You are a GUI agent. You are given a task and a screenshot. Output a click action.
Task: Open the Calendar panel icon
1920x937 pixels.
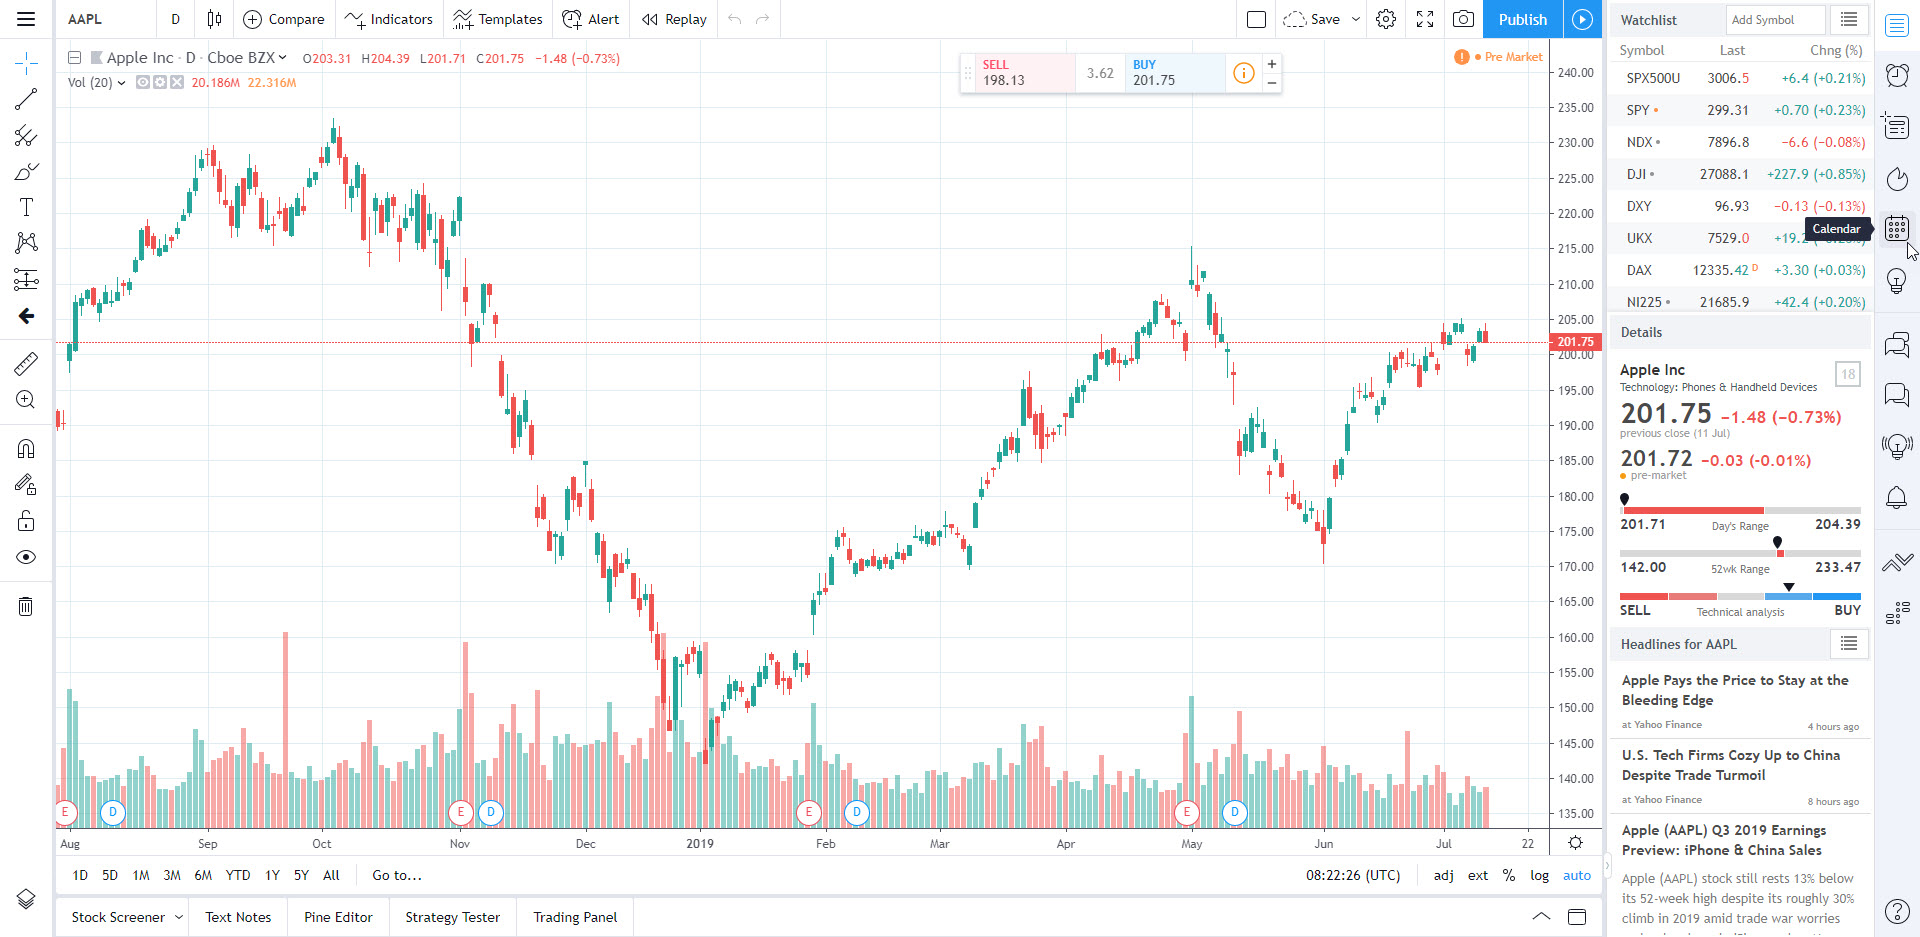pyautogui.click(x=1897, y=229)
